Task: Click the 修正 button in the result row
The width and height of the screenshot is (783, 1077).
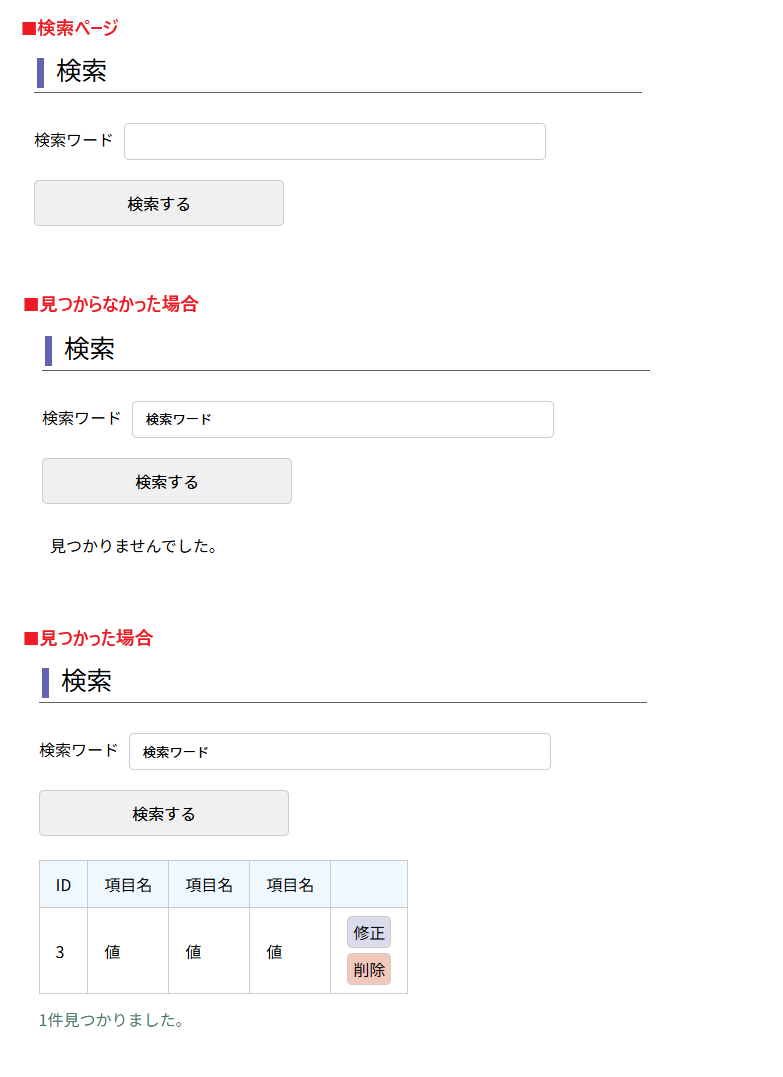Action: pyautogui.click(x=369, y=932)
